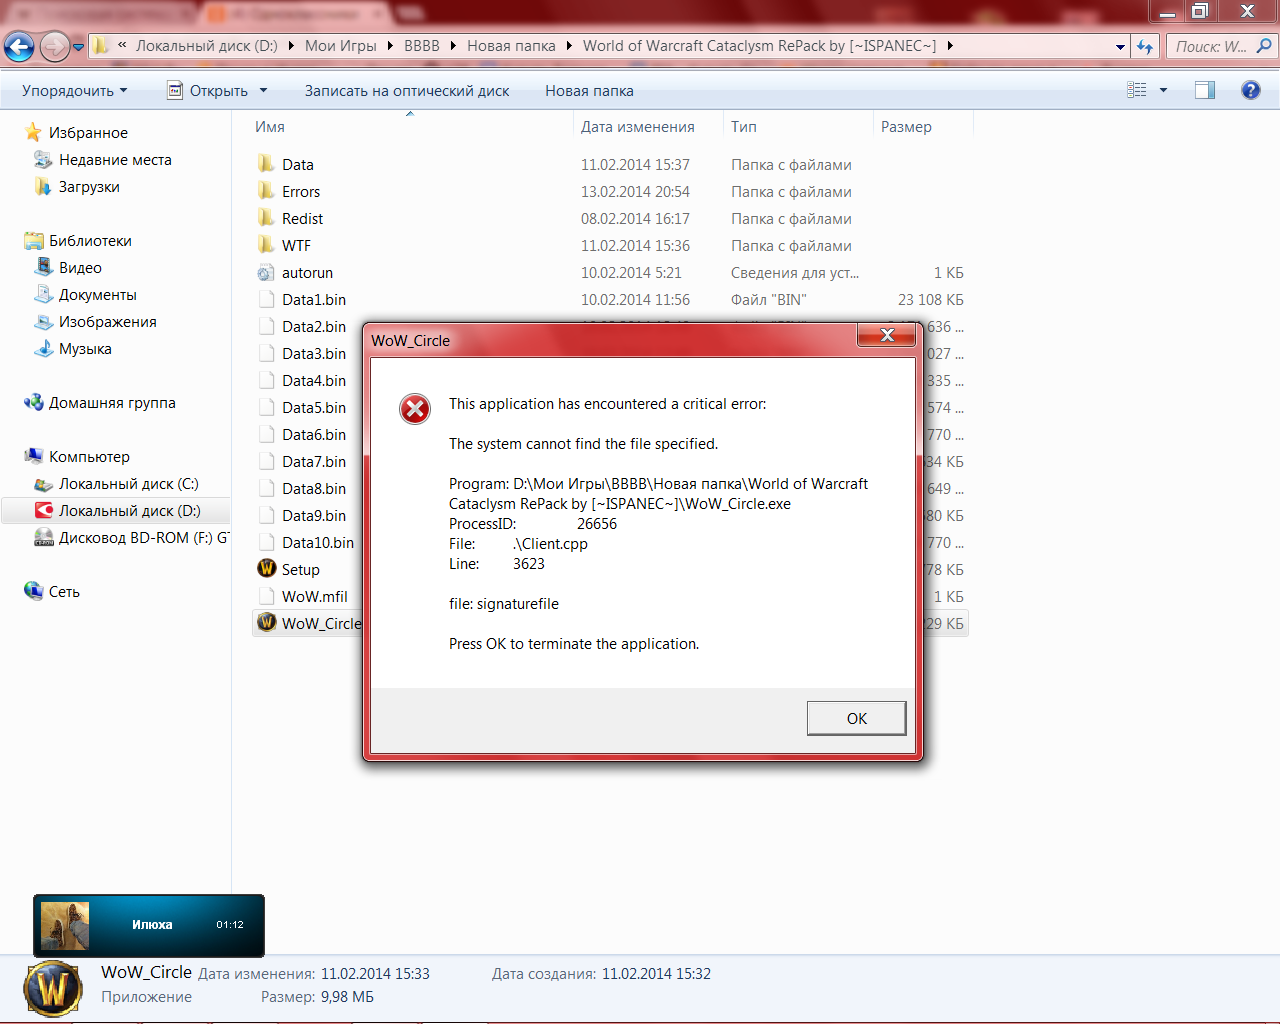Click Мои Игры in breadcrumb path
The width and height of the screenshot is (1280, 1024).
341,46
